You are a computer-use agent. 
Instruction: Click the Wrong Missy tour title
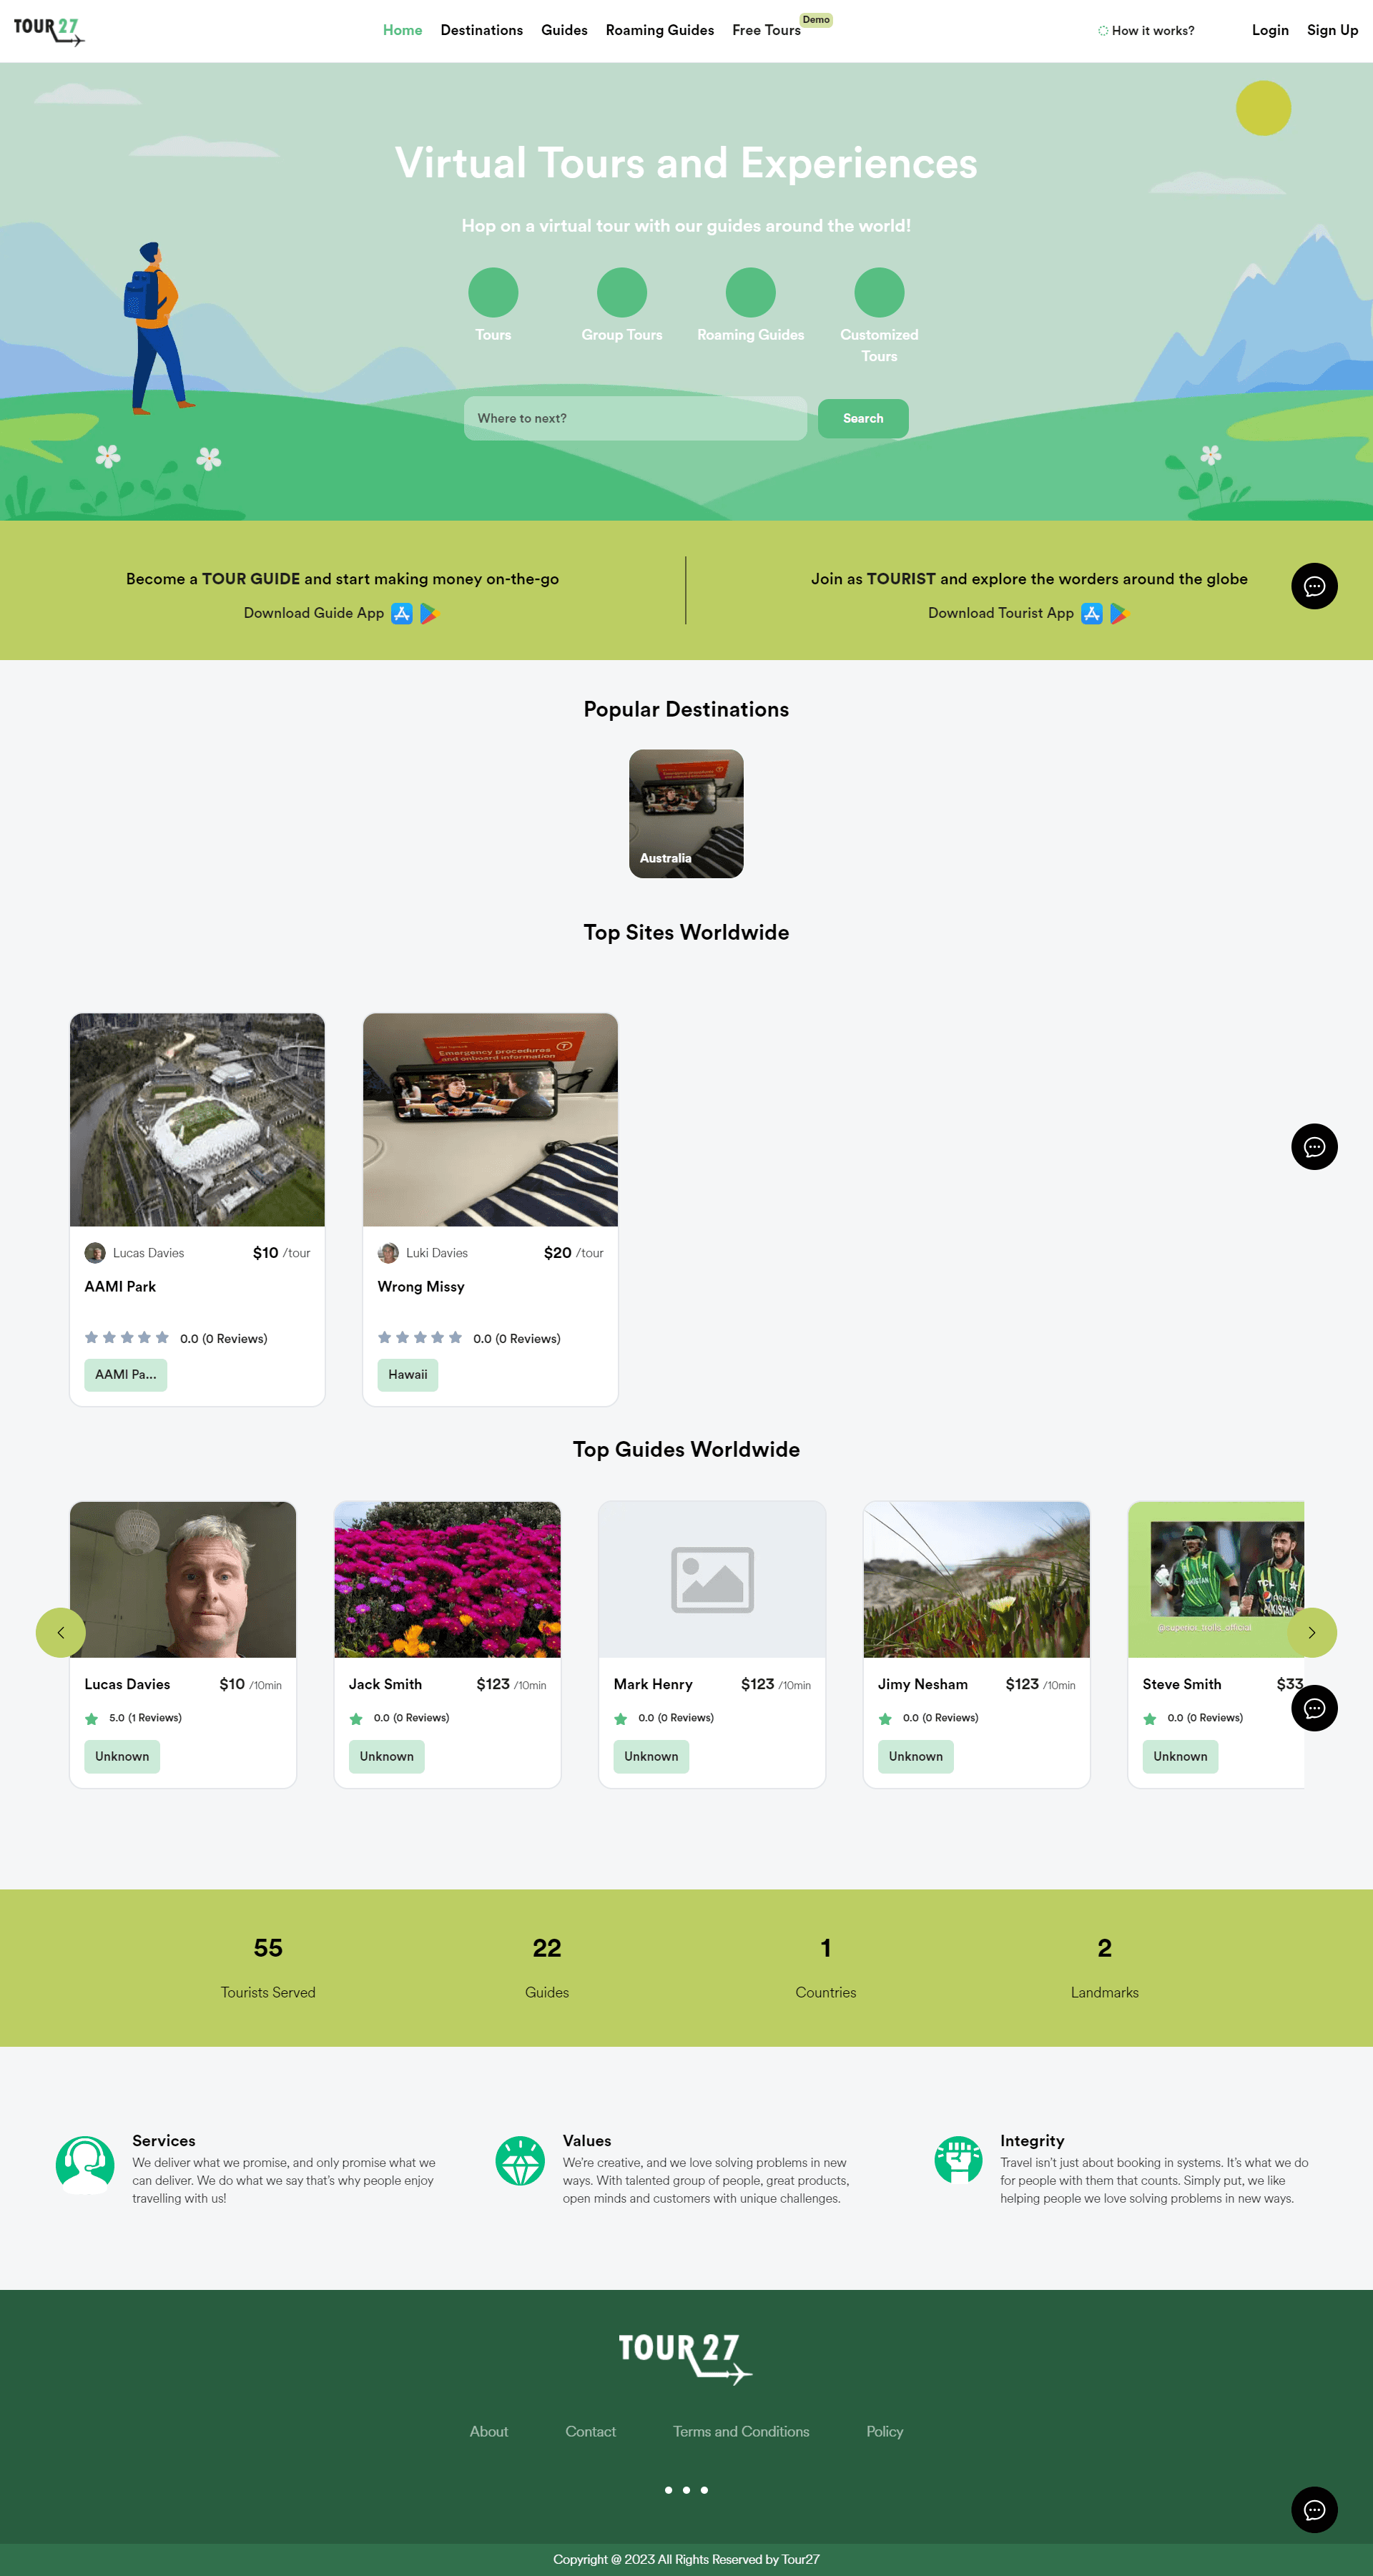click(421, 1286)
